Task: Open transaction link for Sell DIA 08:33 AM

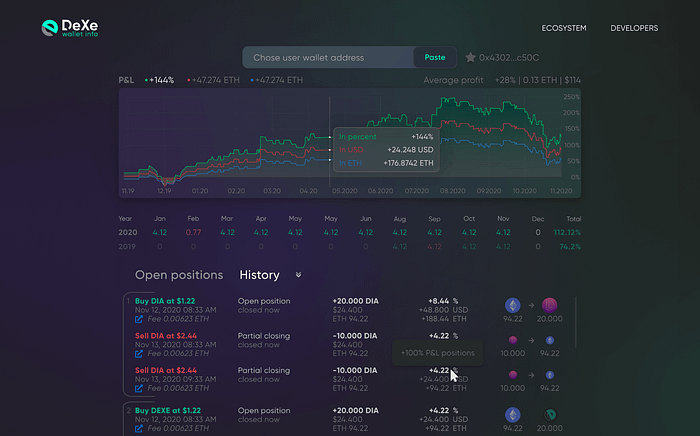Action: [x=139, y=354]
